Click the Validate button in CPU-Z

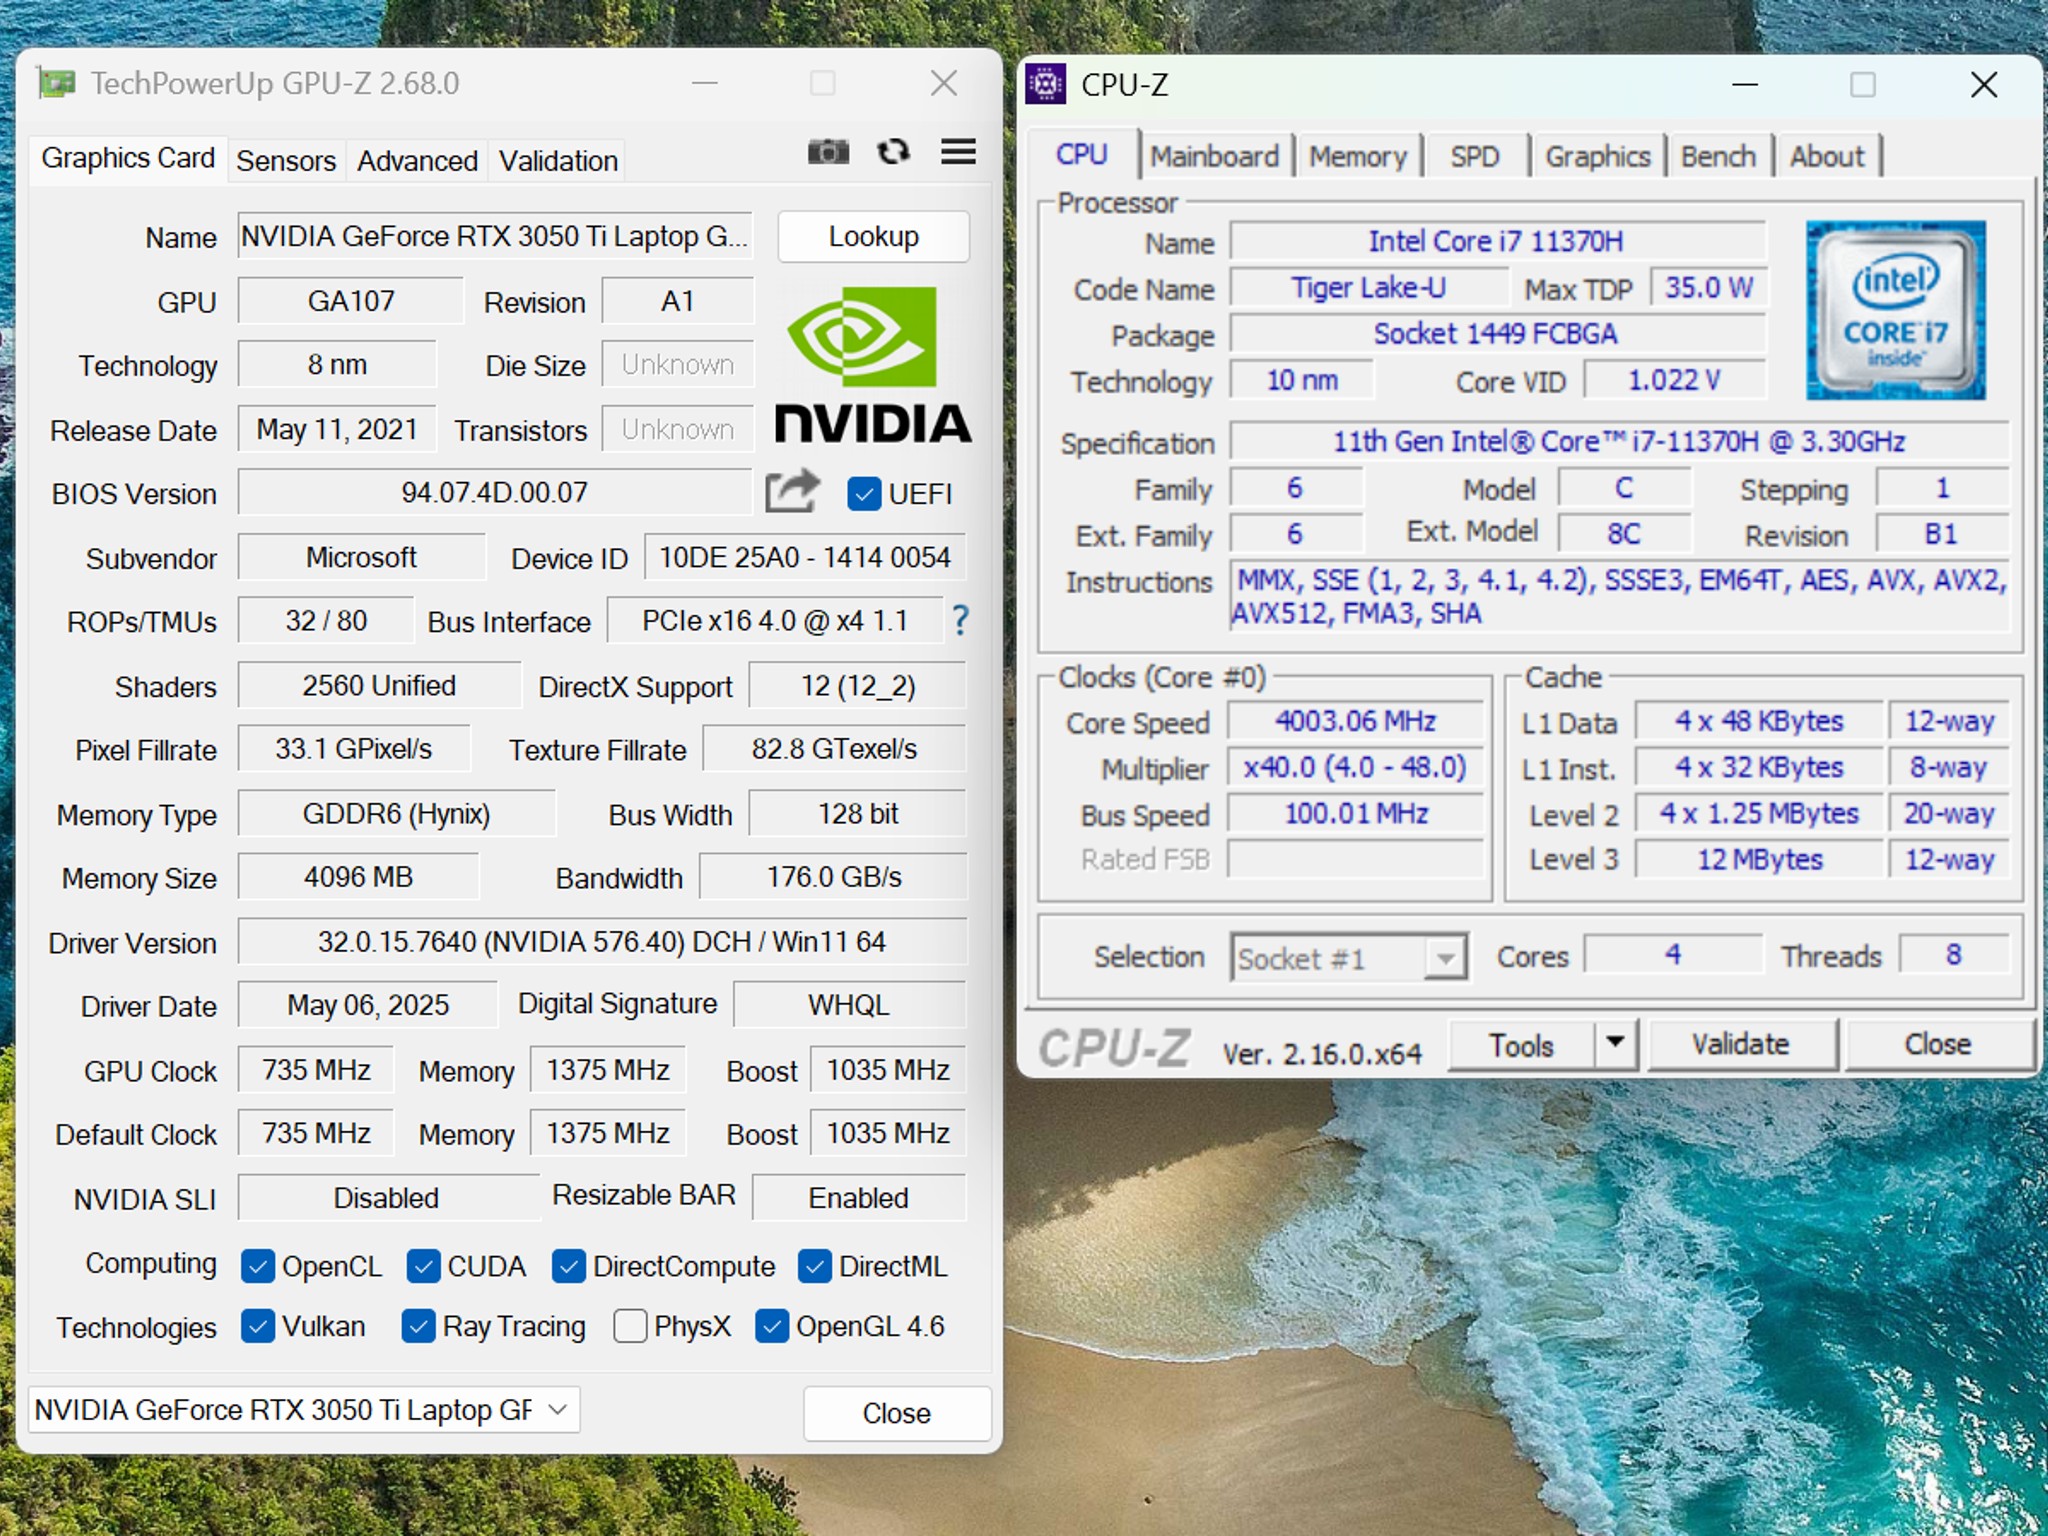[1741, 1044]
